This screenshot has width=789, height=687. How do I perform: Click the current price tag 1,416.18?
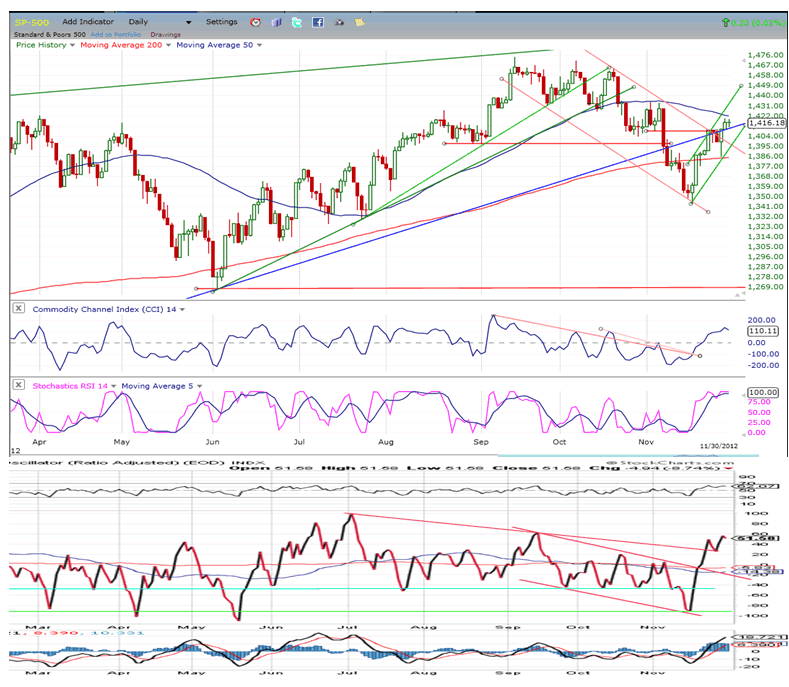pos(766,123)
